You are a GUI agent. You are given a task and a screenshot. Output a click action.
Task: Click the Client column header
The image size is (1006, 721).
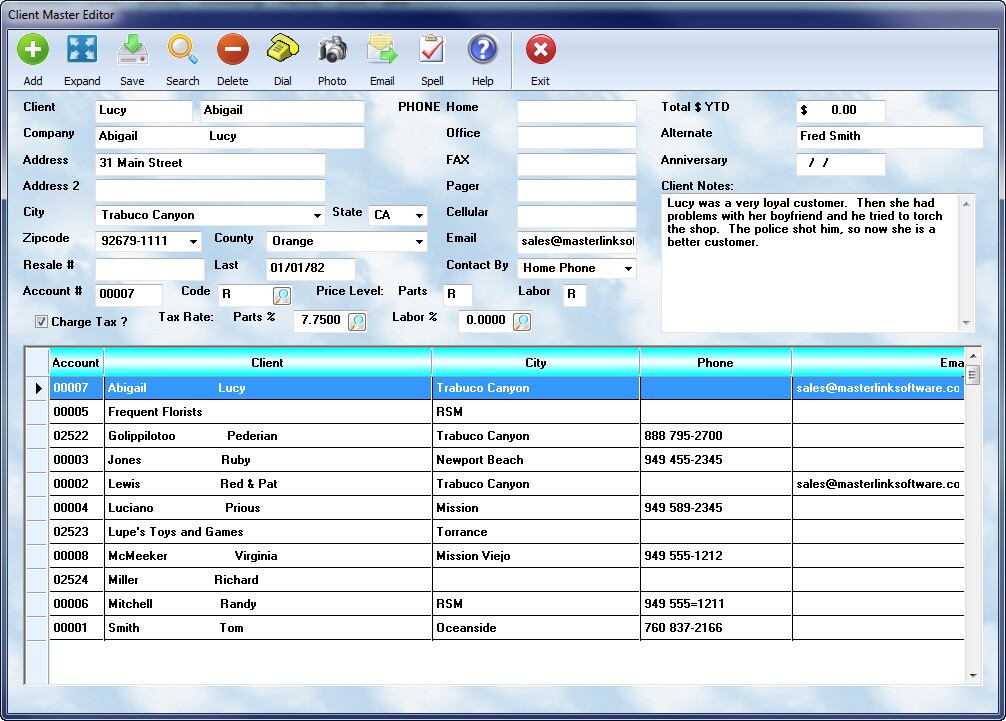pyautogui.click(x=267, y=363)
